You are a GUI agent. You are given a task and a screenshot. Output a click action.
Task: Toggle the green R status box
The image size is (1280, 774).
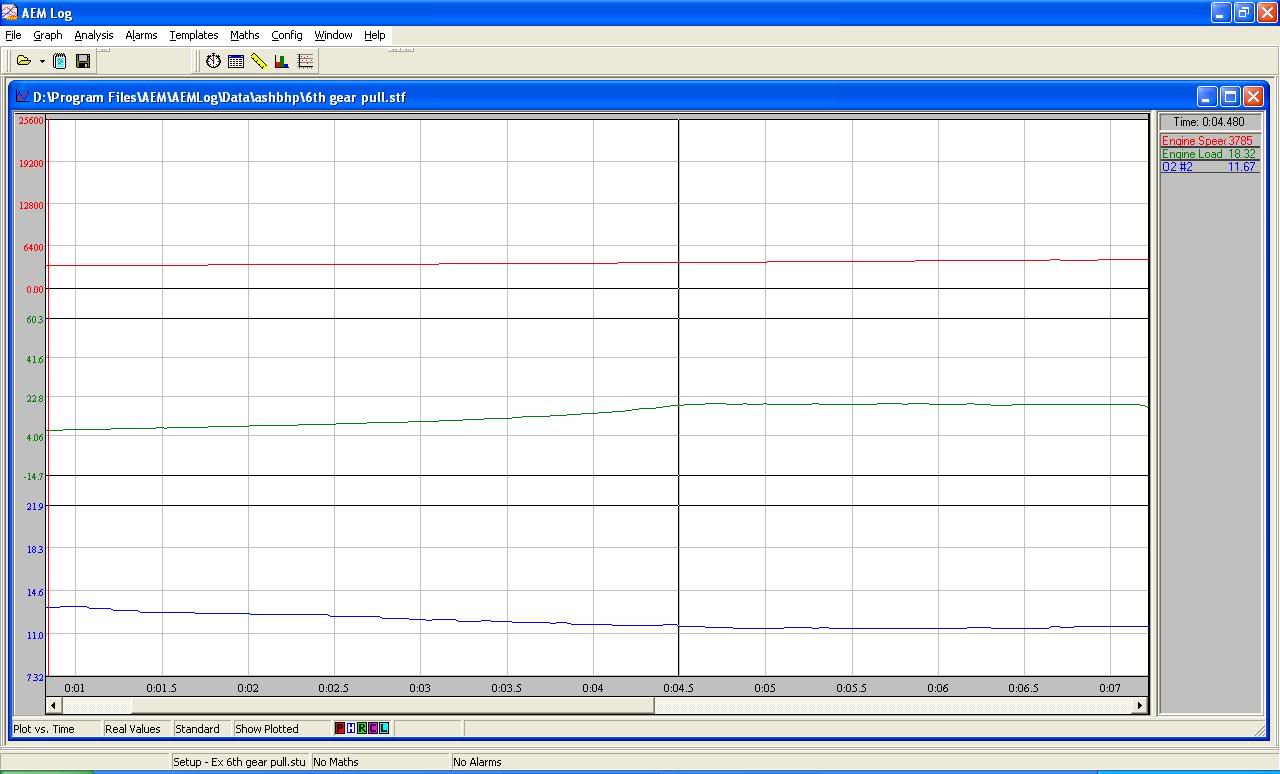(362, 728)
